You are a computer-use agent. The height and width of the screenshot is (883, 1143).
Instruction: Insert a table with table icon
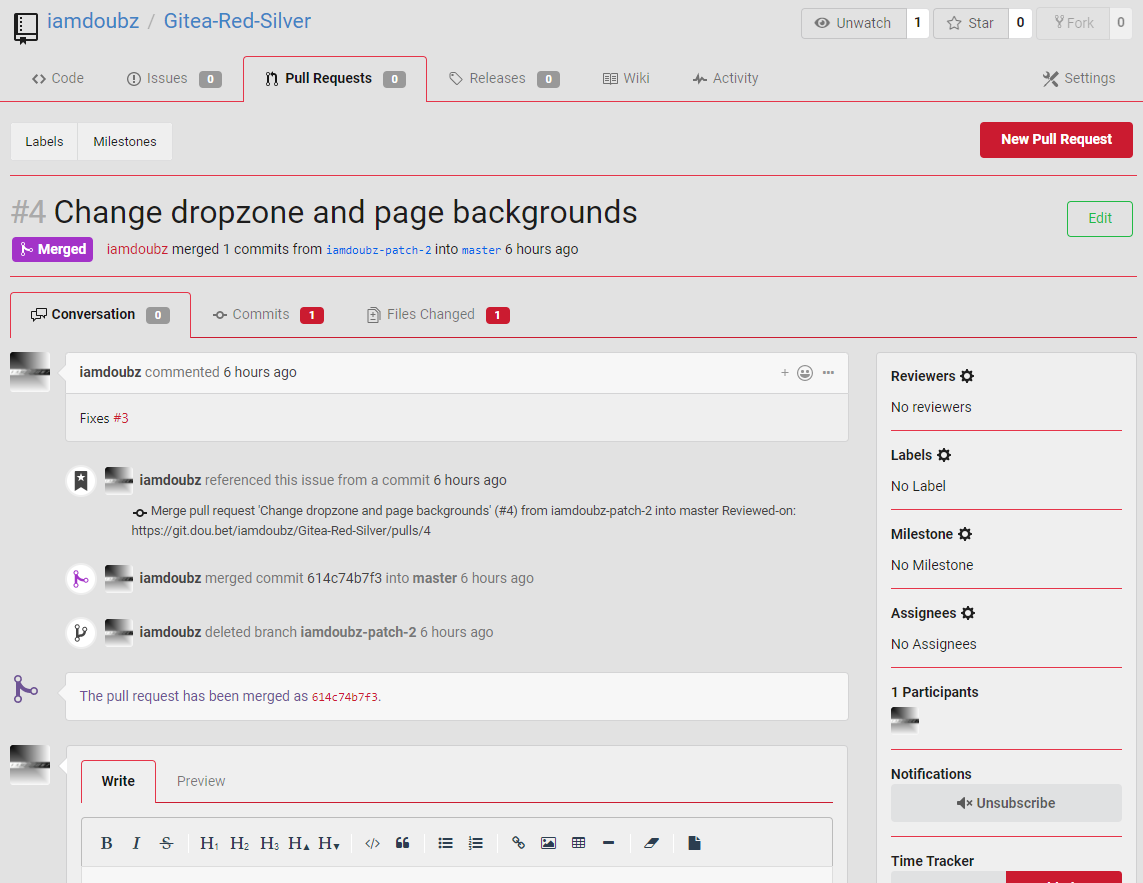[579, 843]
